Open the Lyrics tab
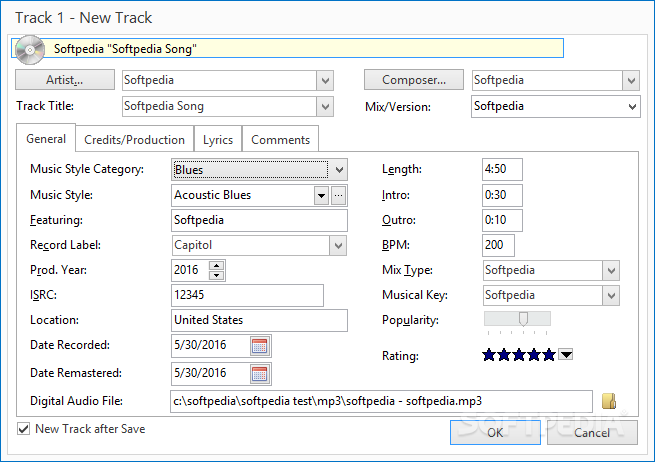This screenshot has width=655, height=462. pos(218,140)
